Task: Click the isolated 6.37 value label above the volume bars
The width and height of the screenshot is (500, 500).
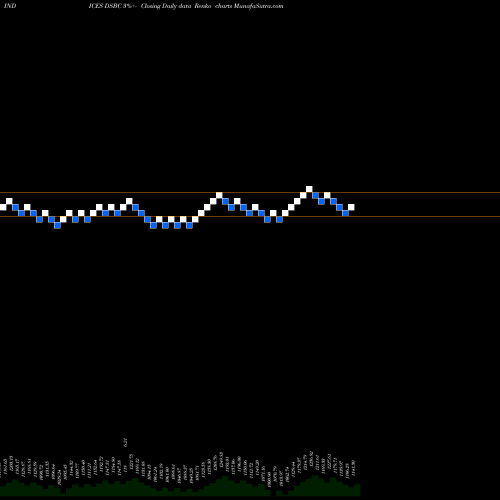Action: 126,442
